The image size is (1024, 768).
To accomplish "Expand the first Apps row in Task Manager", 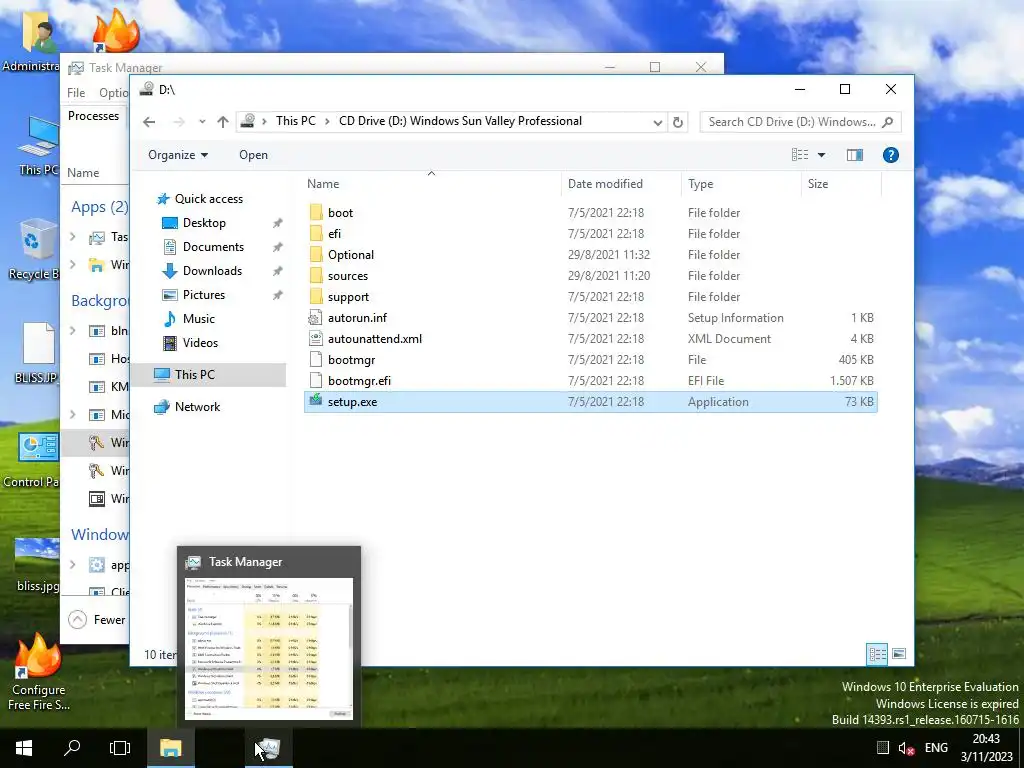I will [x=73, y=236].
